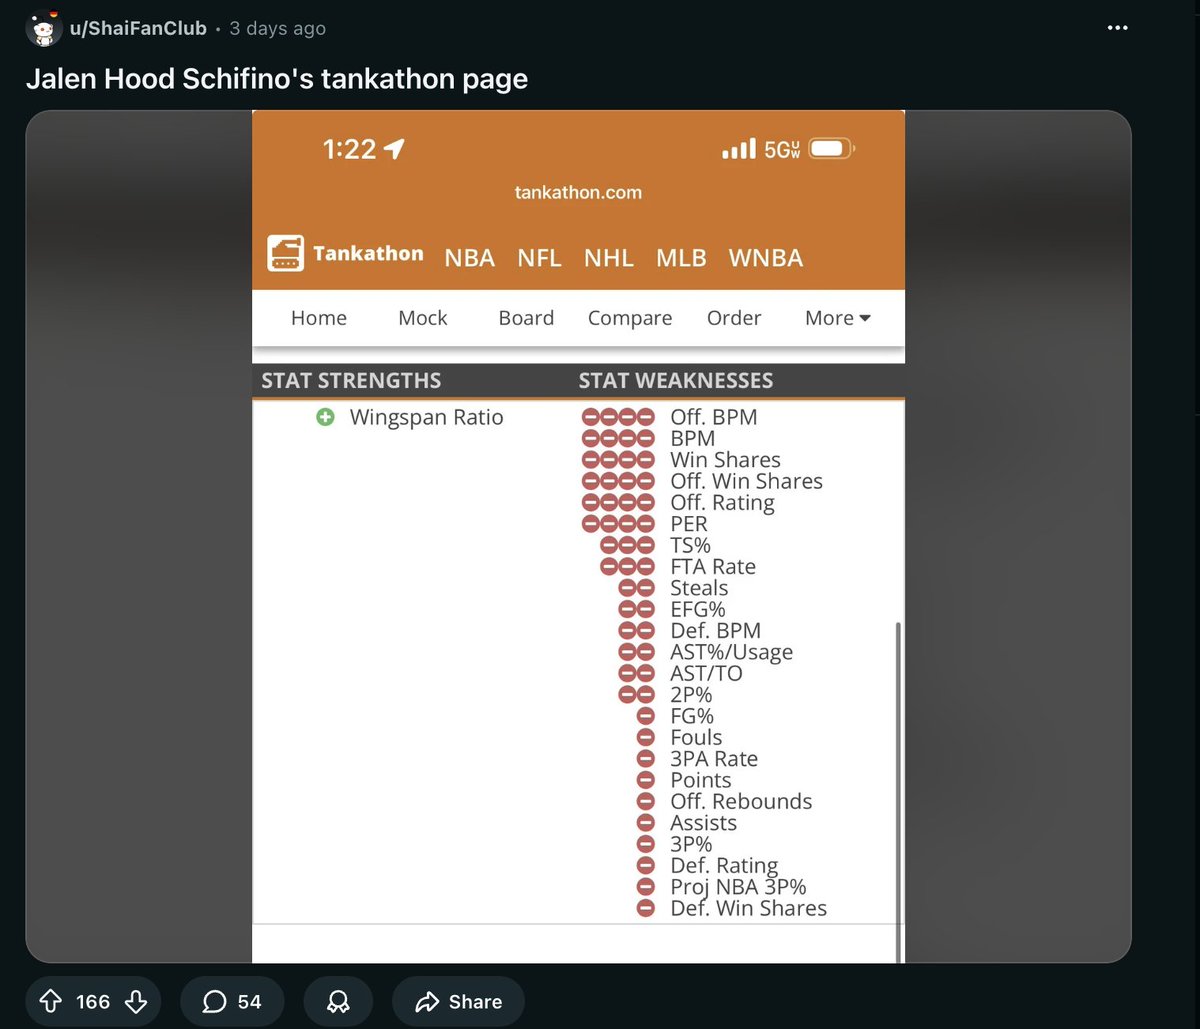Click the minus icon beside Points
Image resolution: width=1200 pixels, height=1029 pixels.
coord(645,780)
